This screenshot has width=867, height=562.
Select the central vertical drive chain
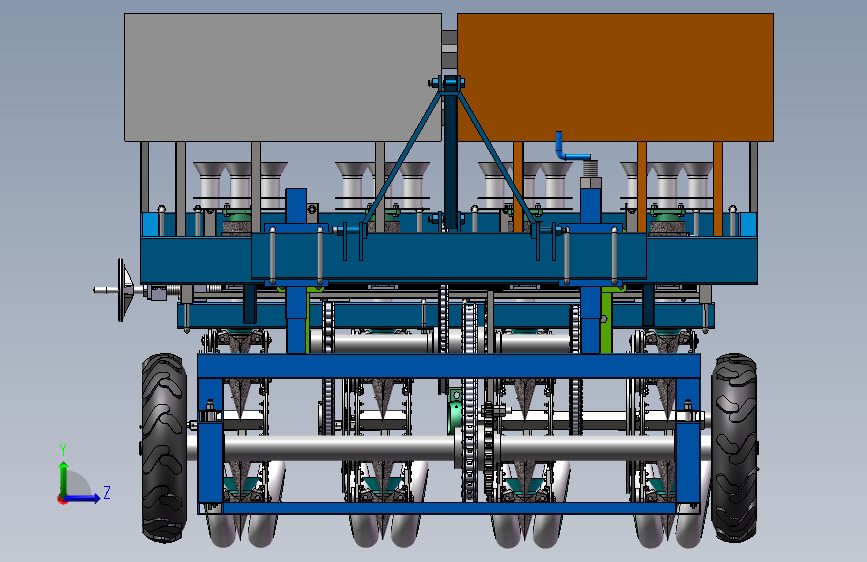pos(470,402)
